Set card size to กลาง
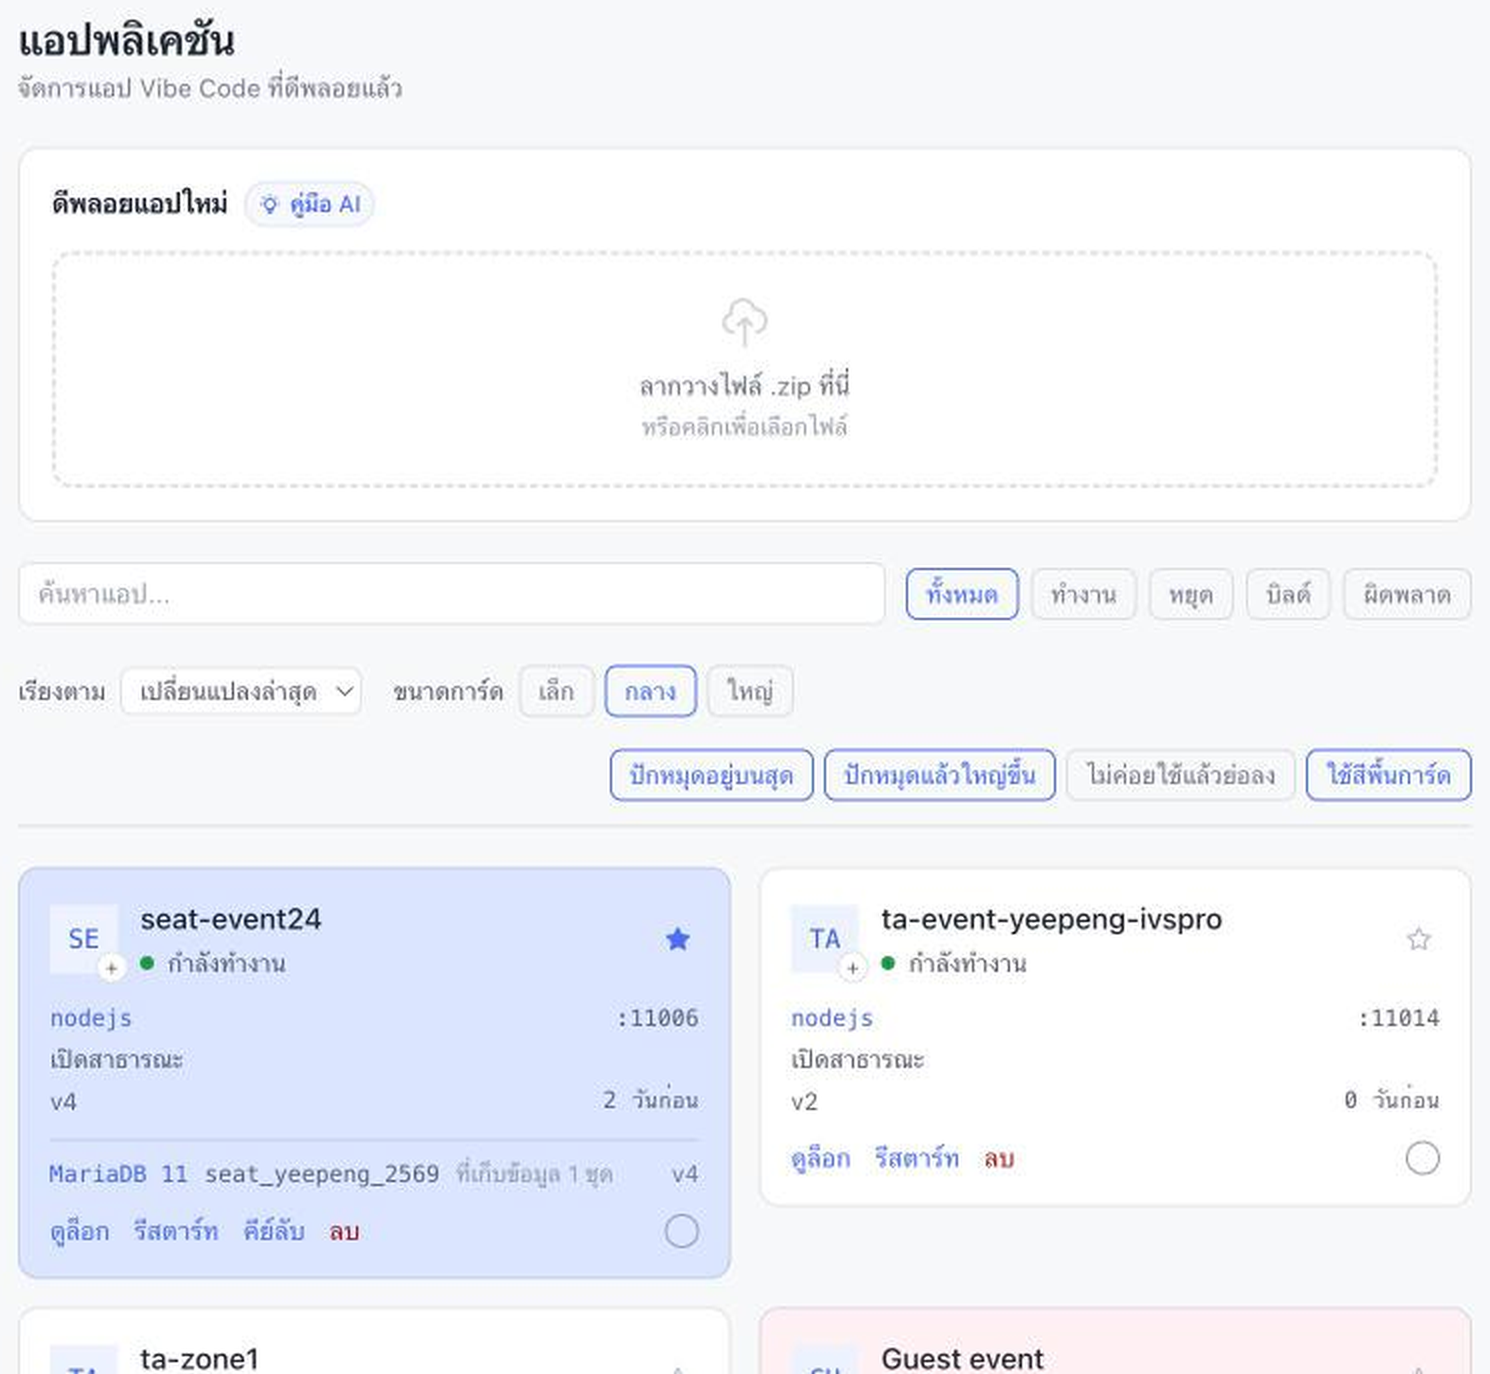The width and height of the screenshot is (1490, 1374). 650,691
